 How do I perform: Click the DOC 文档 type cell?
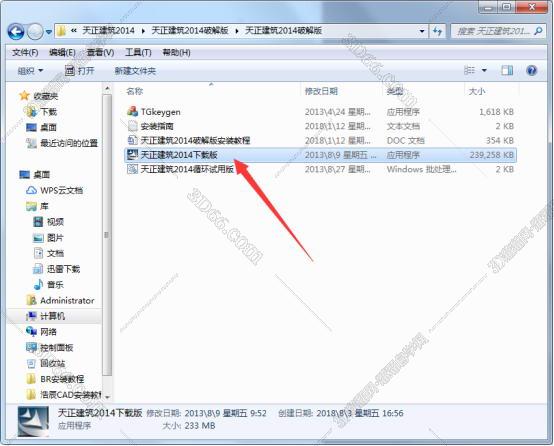[405, 141]
